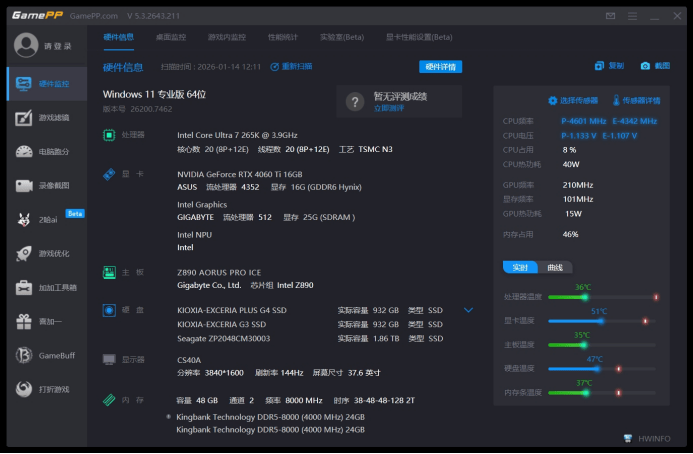
Task: Select the 桌面监控 tab
Action: (171, 37)
